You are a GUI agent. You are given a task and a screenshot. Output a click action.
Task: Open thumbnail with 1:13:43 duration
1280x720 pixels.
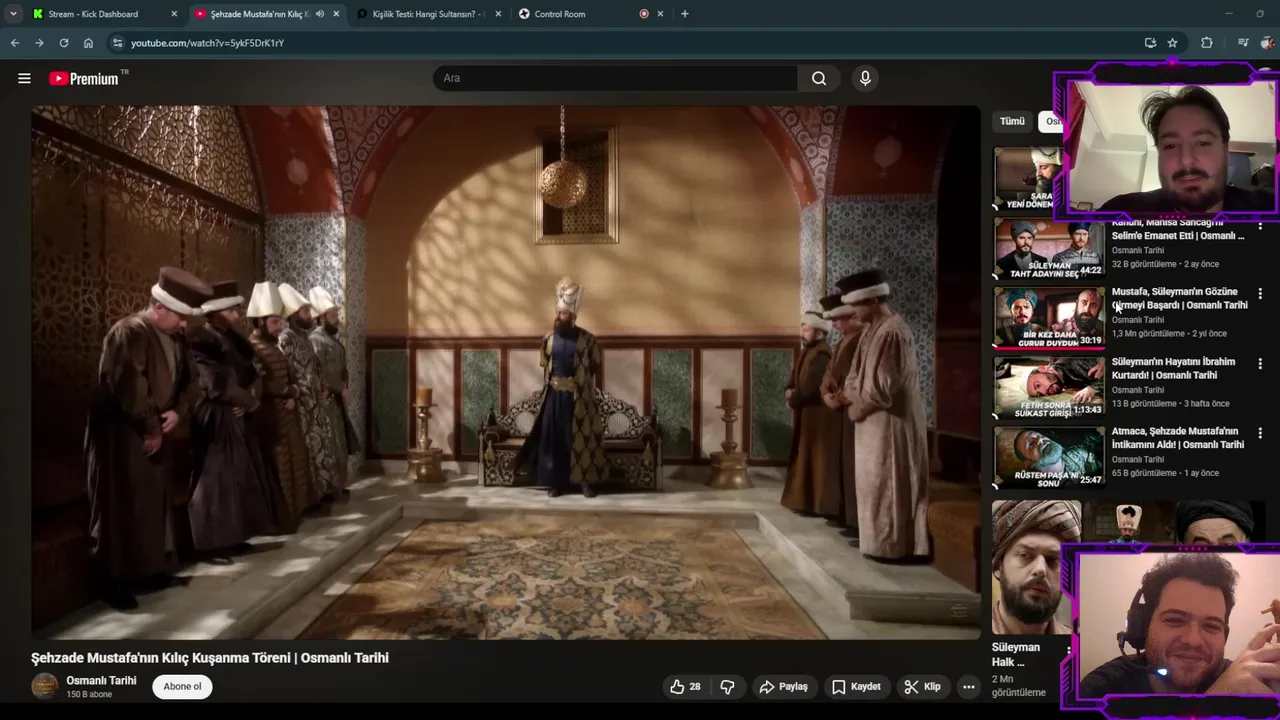[x=1049, y=388]
